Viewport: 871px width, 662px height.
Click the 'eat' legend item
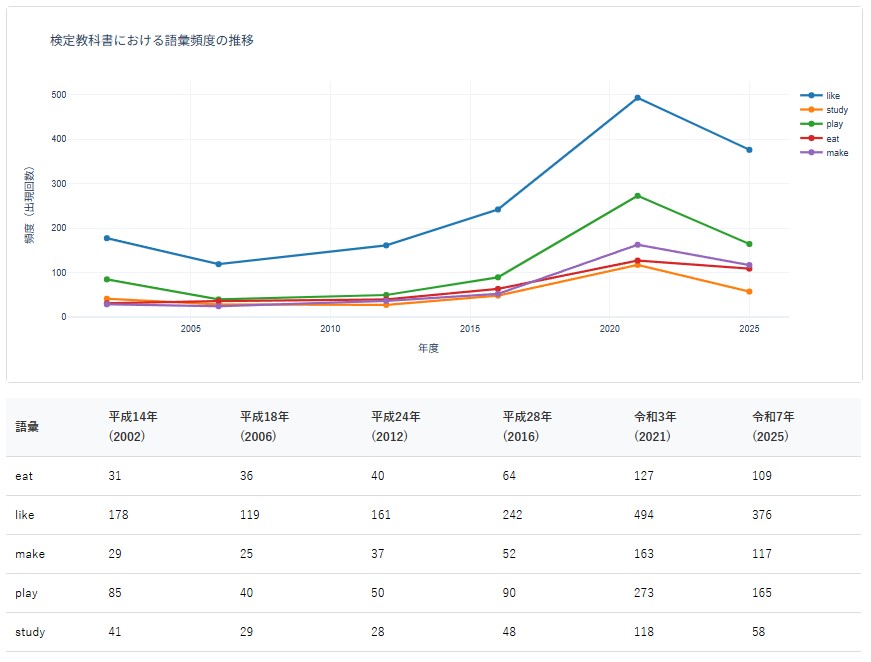(x=833, y=138)
